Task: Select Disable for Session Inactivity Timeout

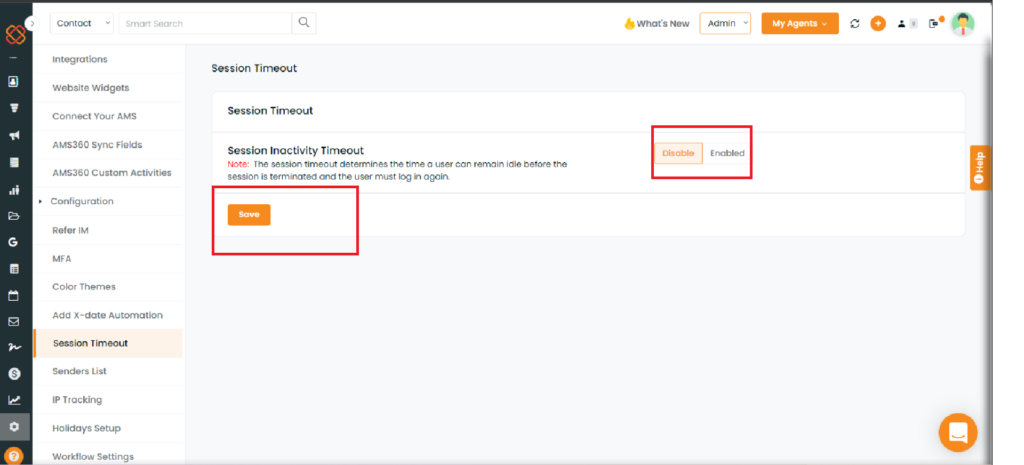Action: pyautogui.click(x=678, y=153)
